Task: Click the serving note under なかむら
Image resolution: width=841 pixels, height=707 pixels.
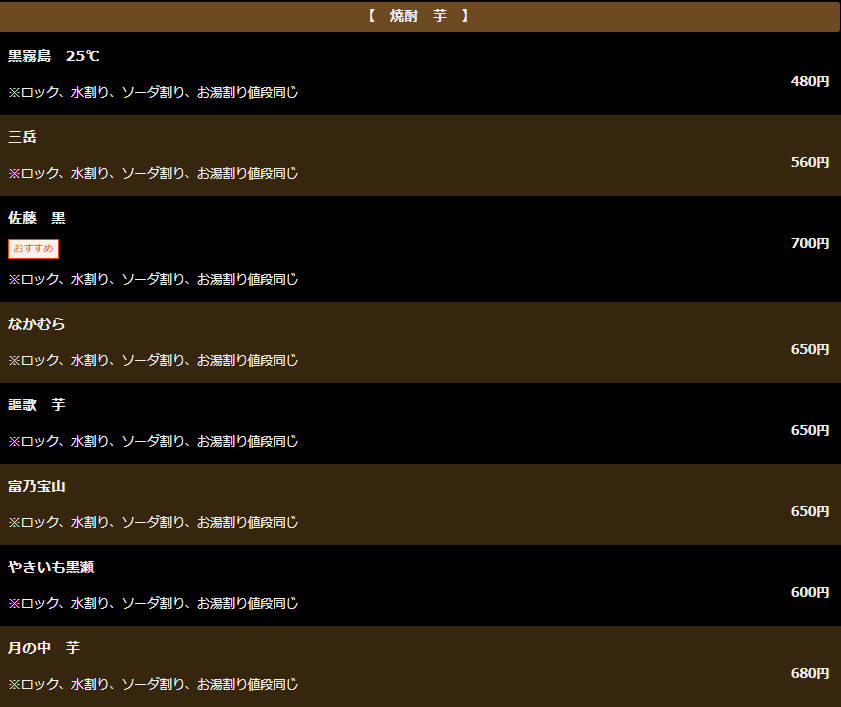Action: pos(153,360)
